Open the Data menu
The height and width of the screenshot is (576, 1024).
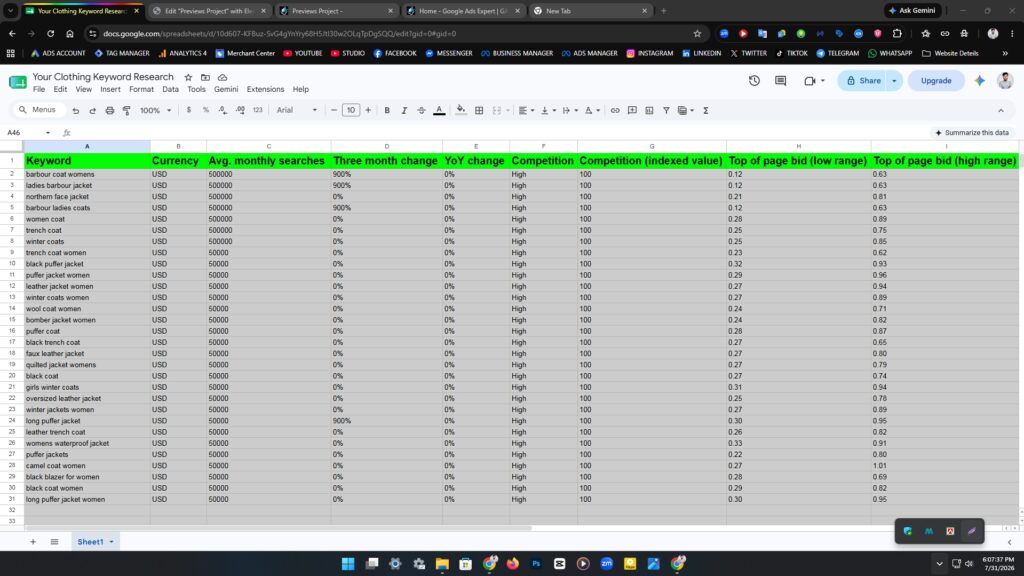click(170, 89)
